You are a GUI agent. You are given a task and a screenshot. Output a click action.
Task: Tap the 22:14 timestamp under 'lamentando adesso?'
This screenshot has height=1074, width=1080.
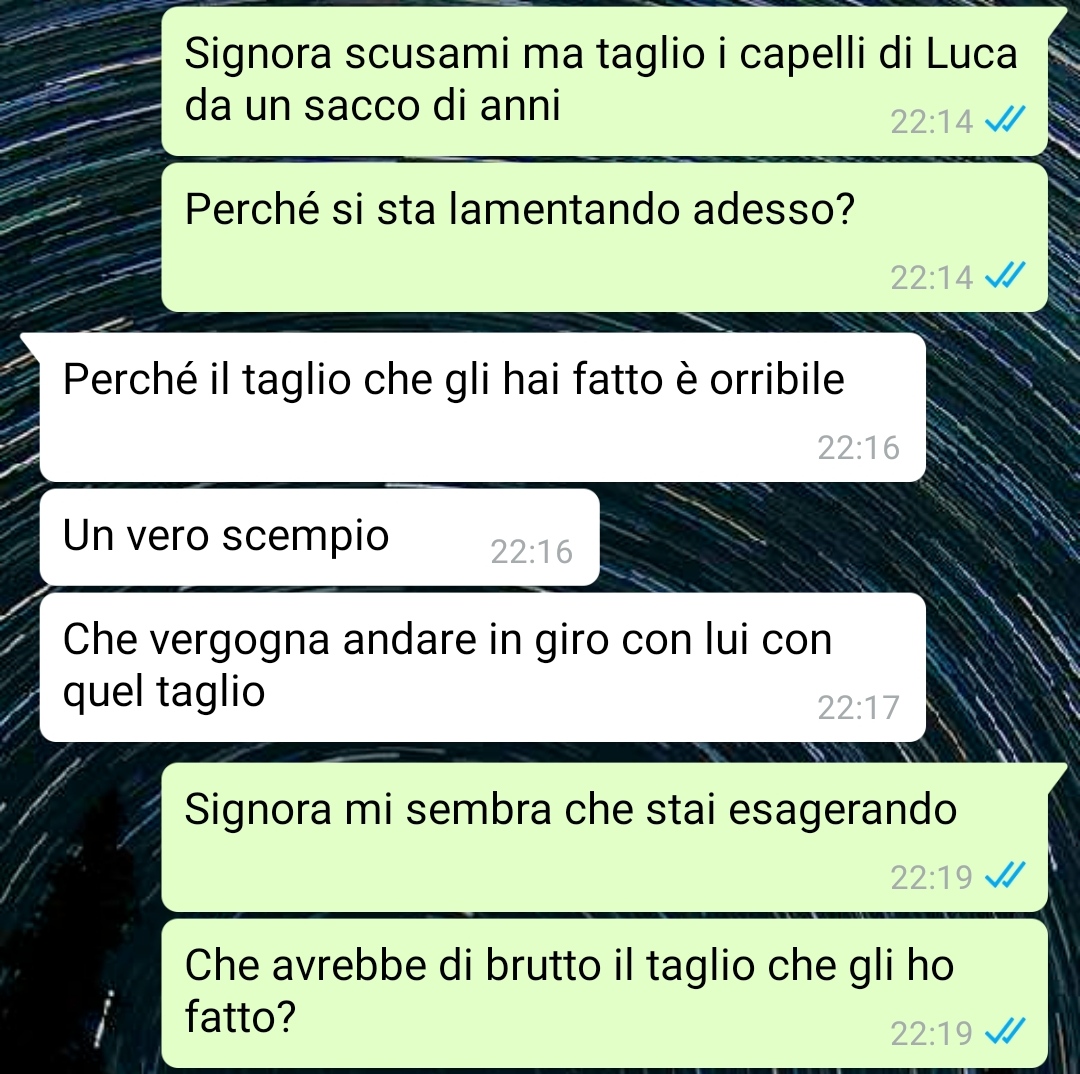click(x=931, y=278)
